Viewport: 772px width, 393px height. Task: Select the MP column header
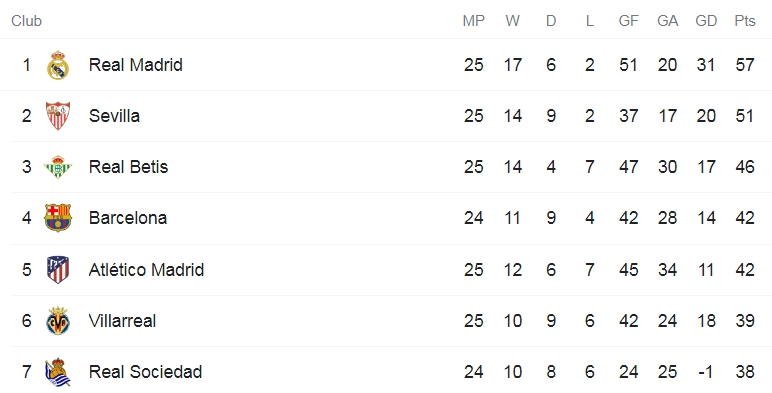tap(474, 21)
